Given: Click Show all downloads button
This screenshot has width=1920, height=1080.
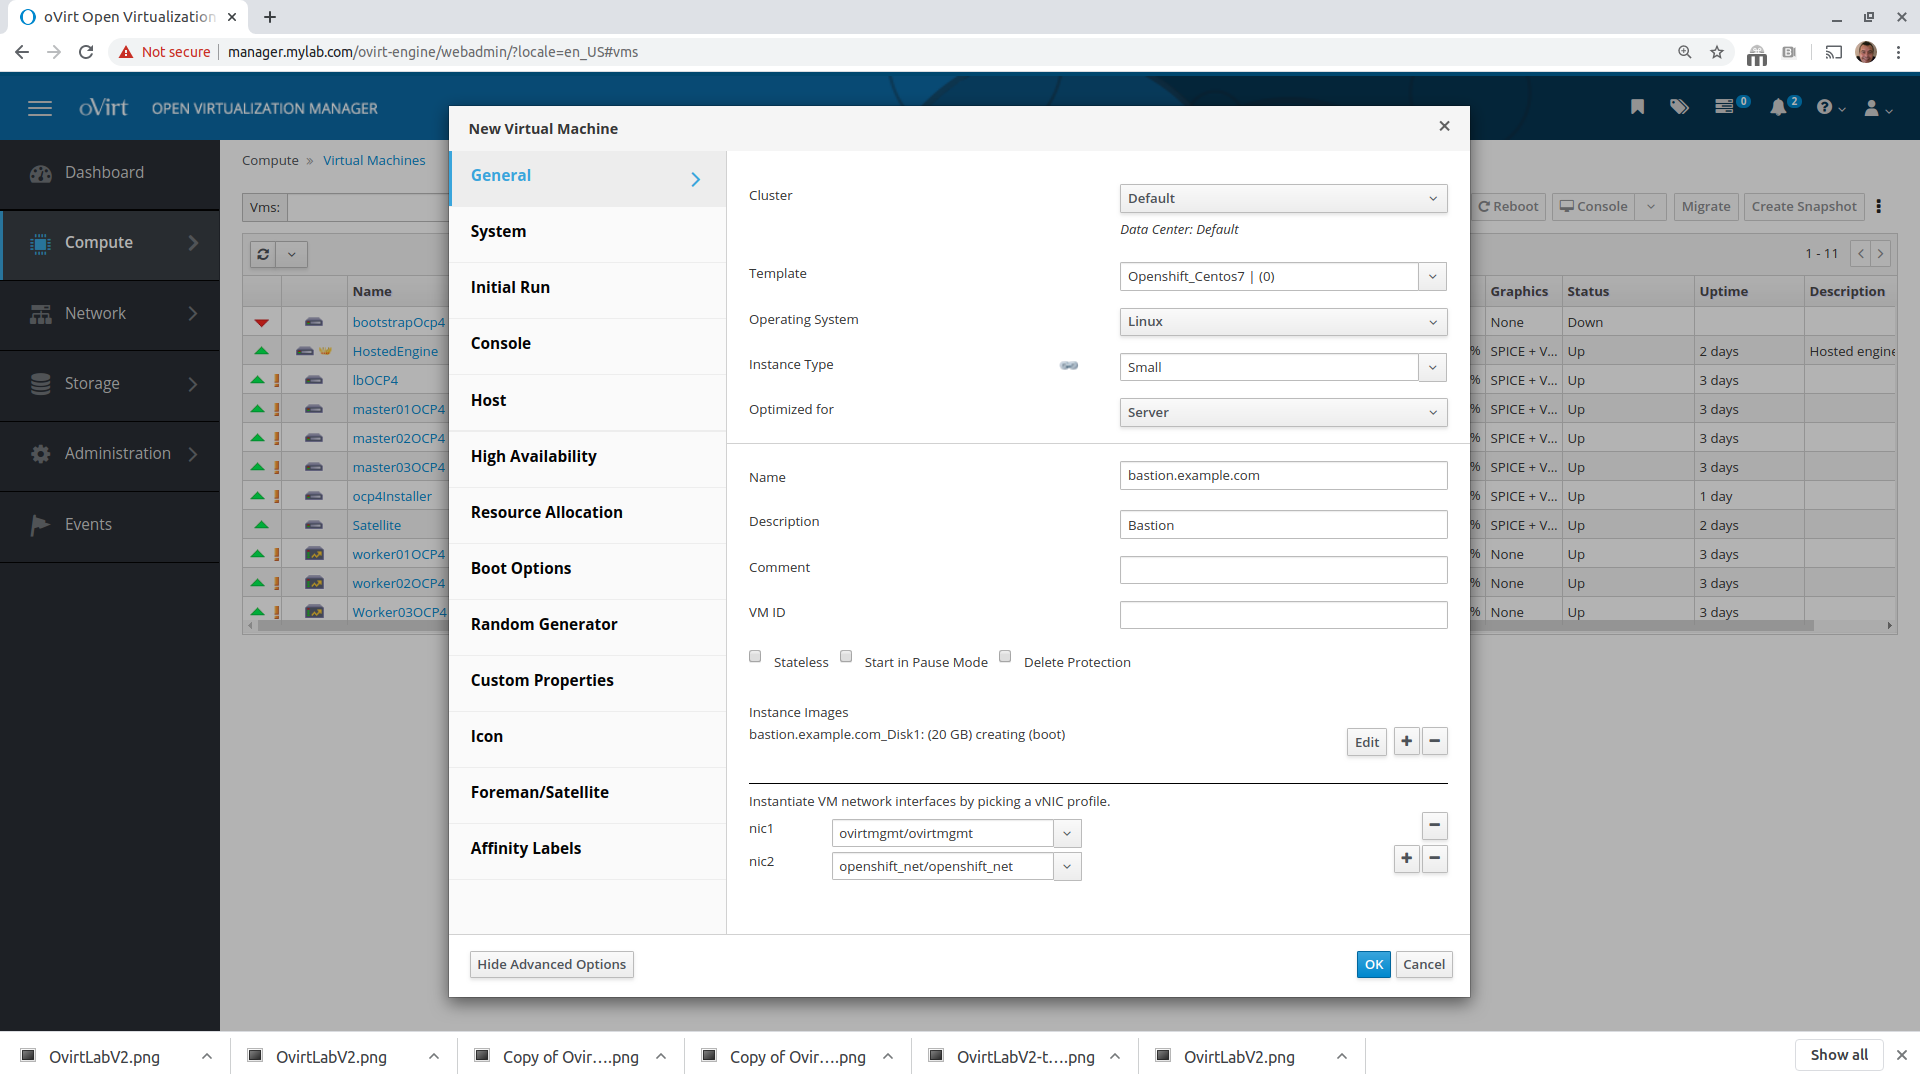Looking at the screenshot, I should [x=1838, y=1055].
